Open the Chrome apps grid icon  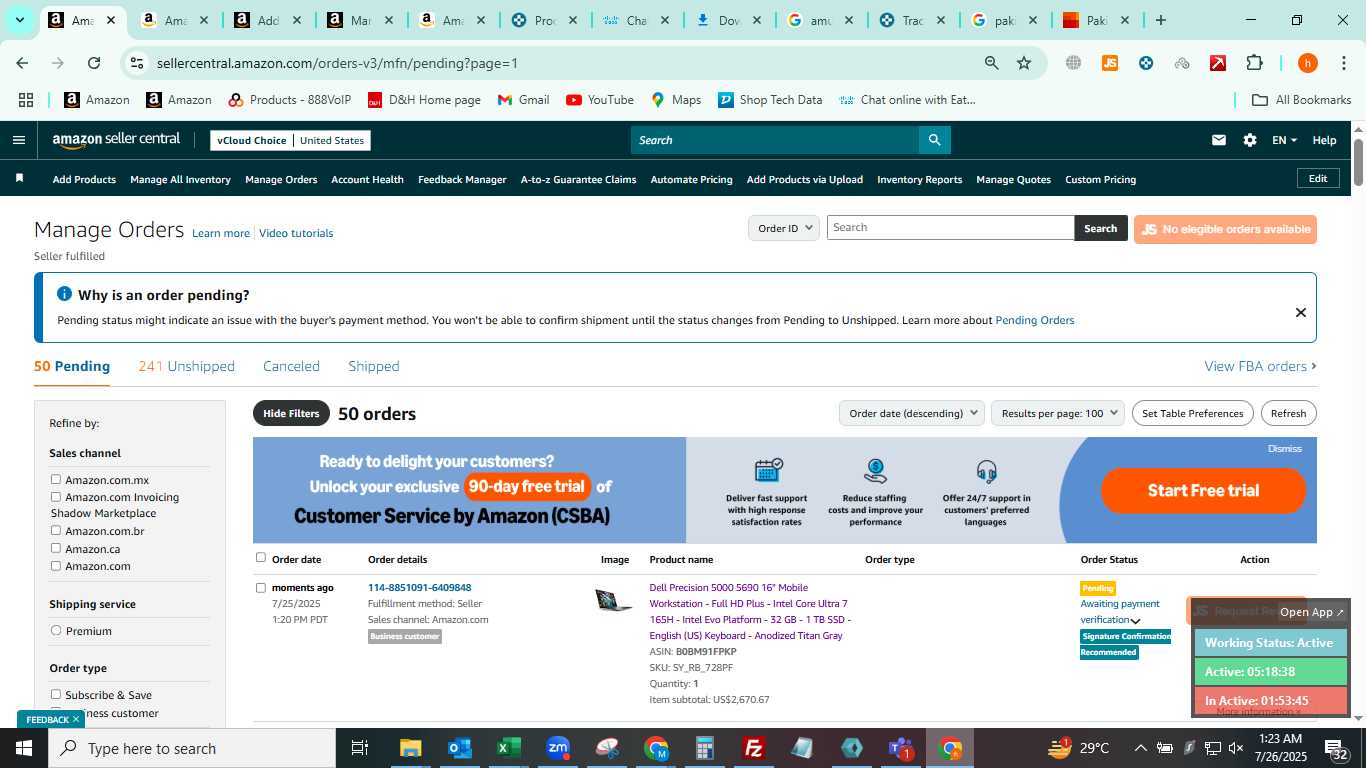point(26,100)
